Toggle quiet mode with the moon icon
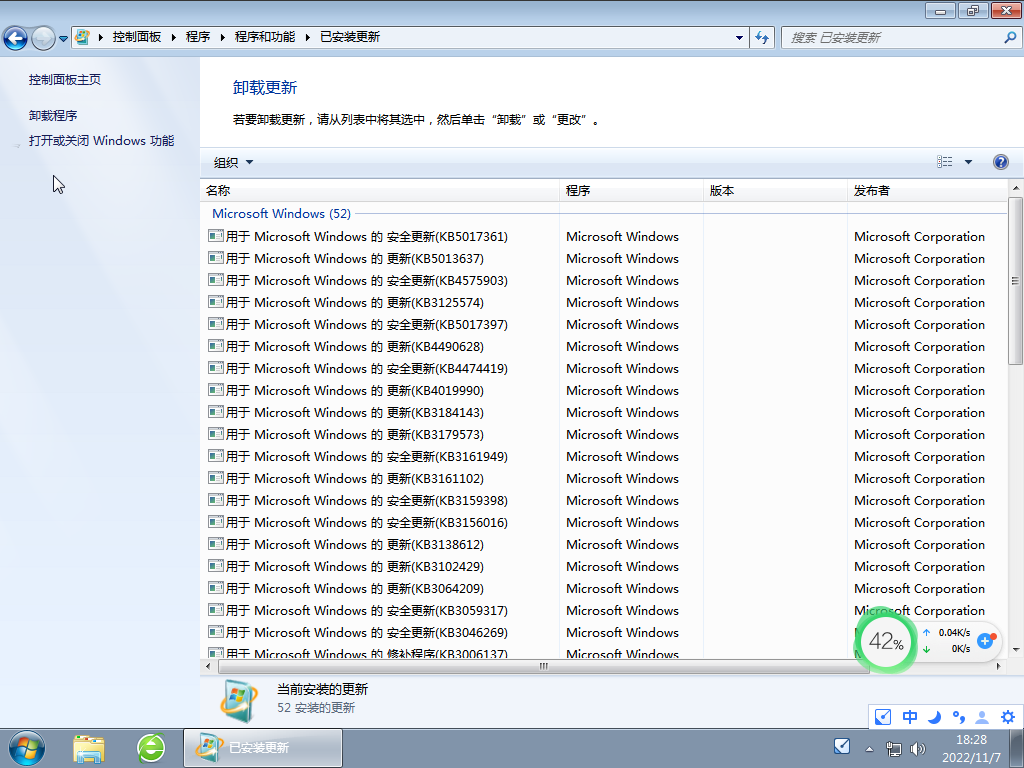This screenshot has width=1024, height=768. pyautogui.click(x=933, y=717)
